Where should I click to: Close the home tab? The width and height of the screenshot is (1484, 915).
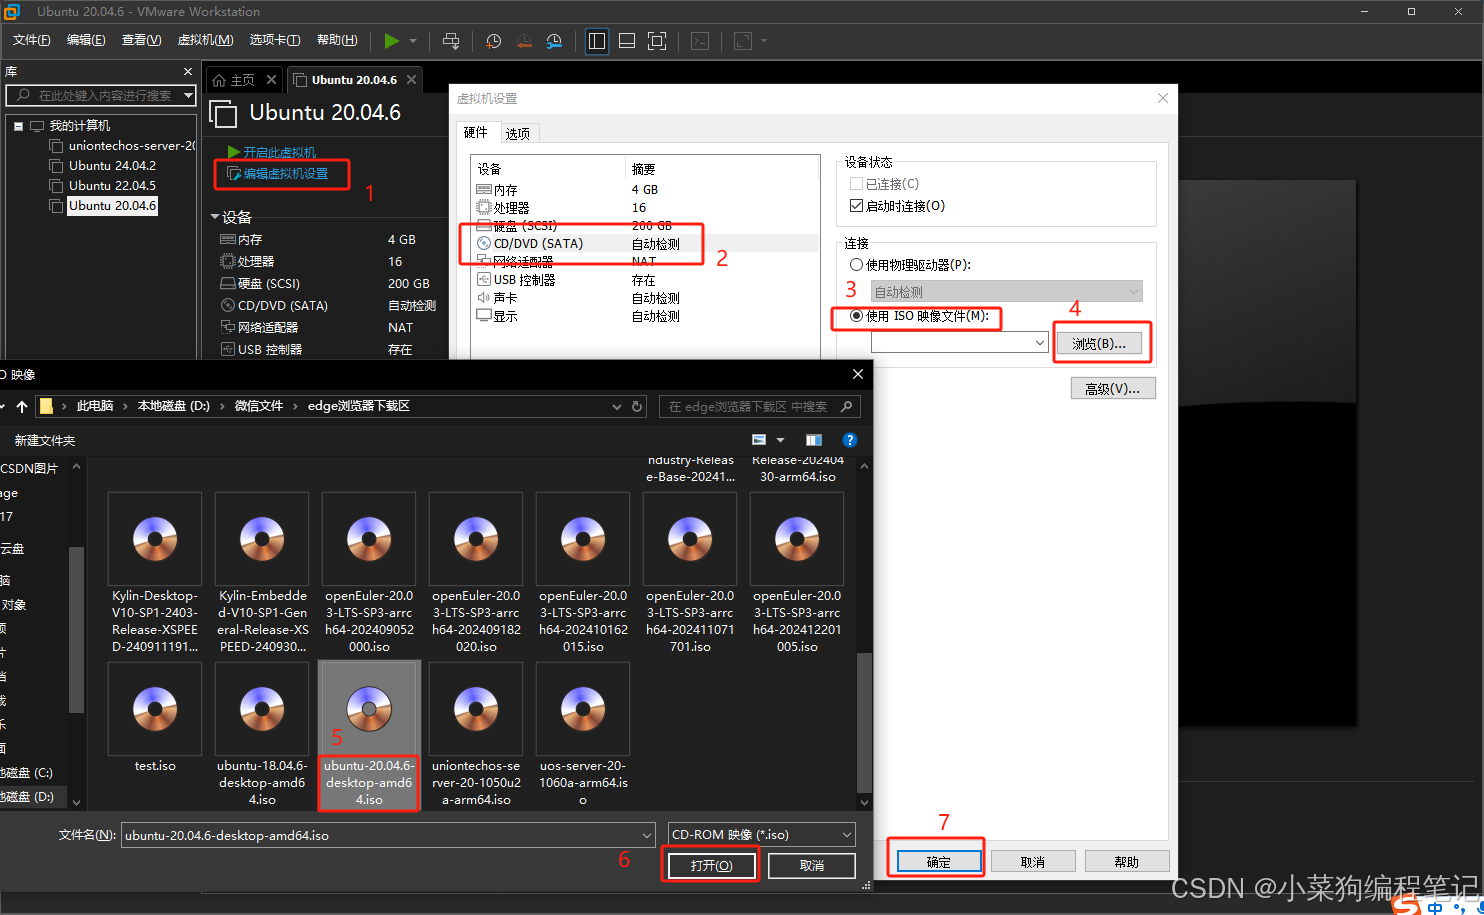271,80
